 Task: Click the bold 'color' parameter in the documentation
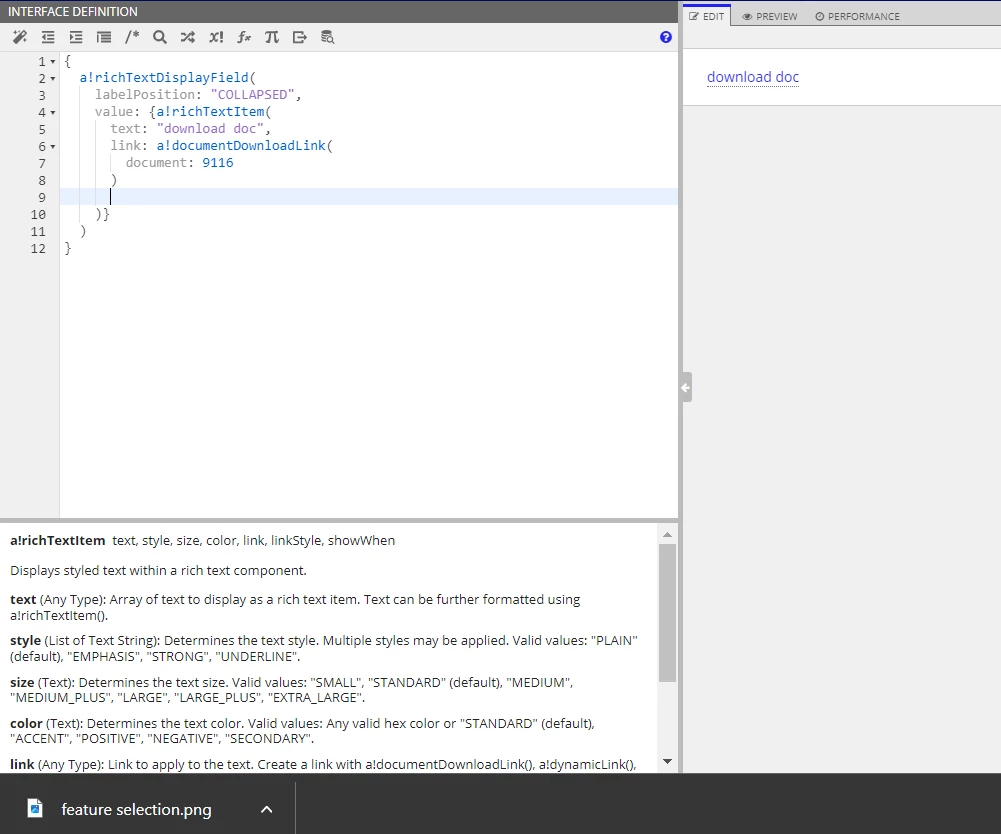click(26, 724)
